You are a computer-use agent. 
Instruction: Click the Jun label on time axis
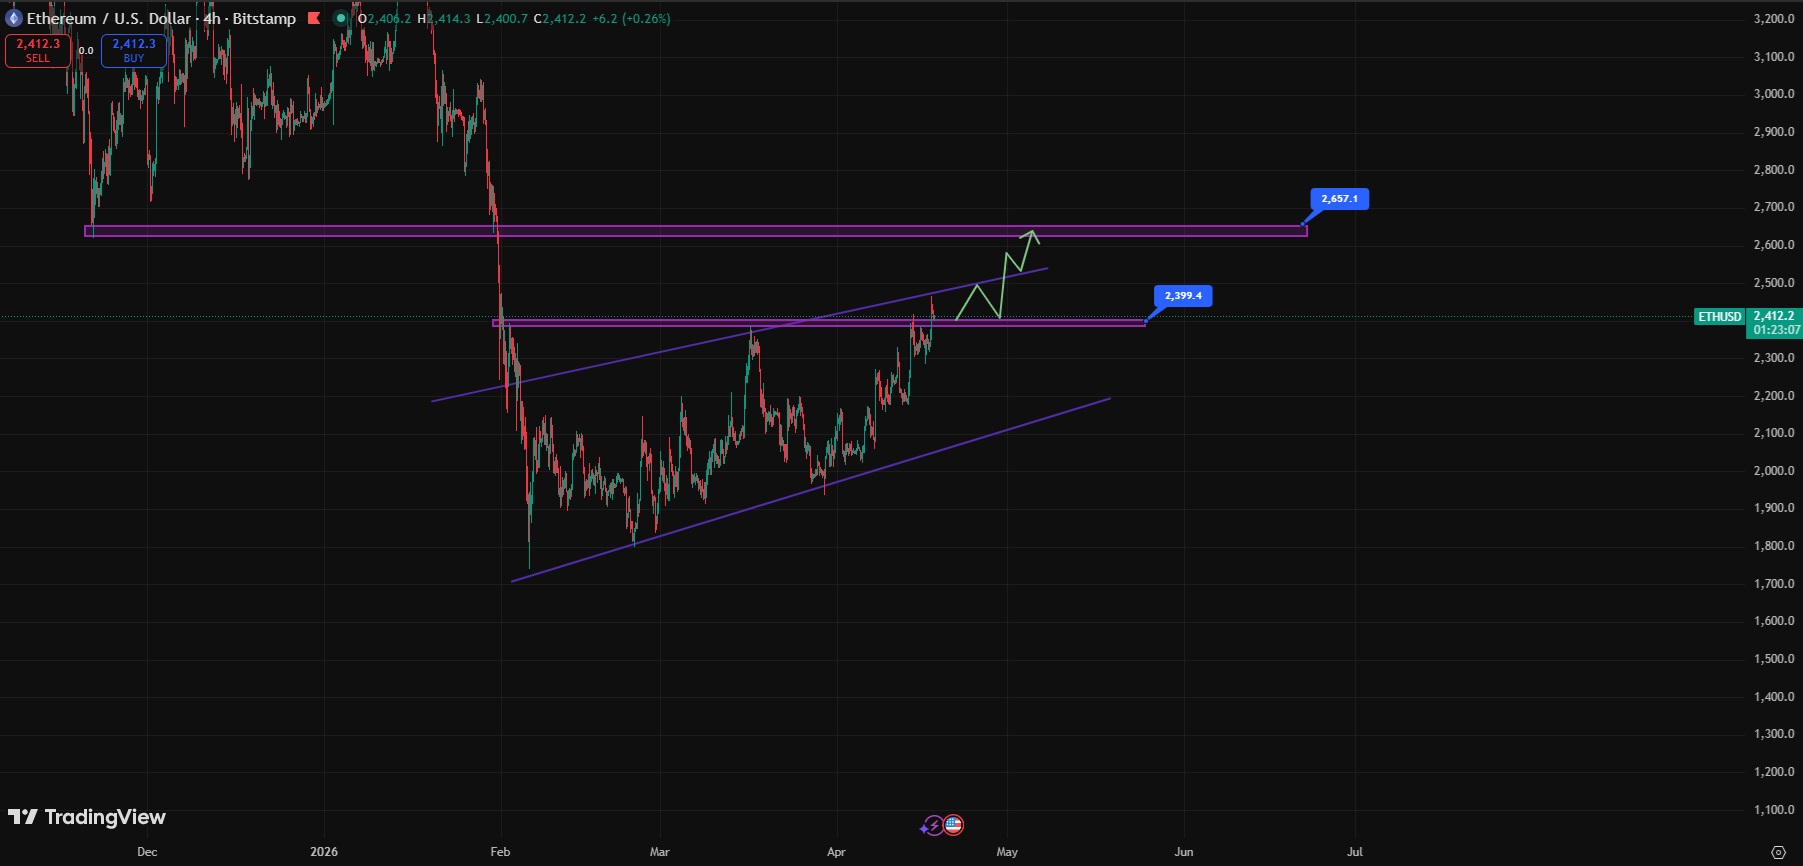click(x=1184, y=852)
